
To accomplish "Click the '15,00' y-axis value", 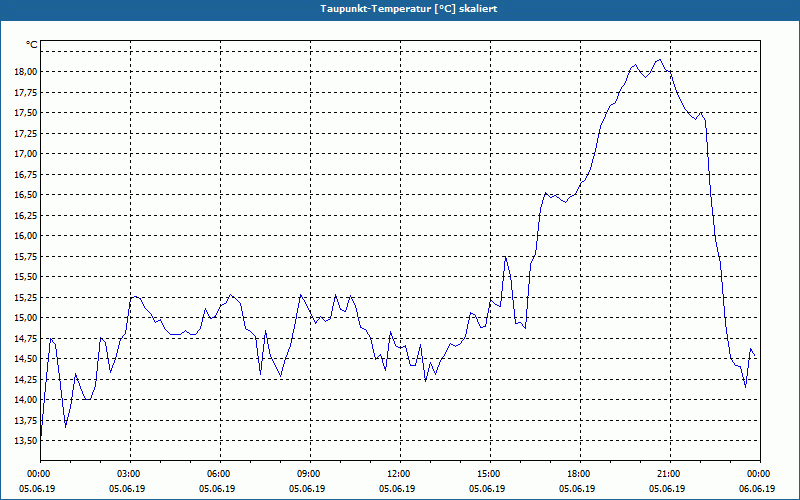I will click(x=27, y=318).
